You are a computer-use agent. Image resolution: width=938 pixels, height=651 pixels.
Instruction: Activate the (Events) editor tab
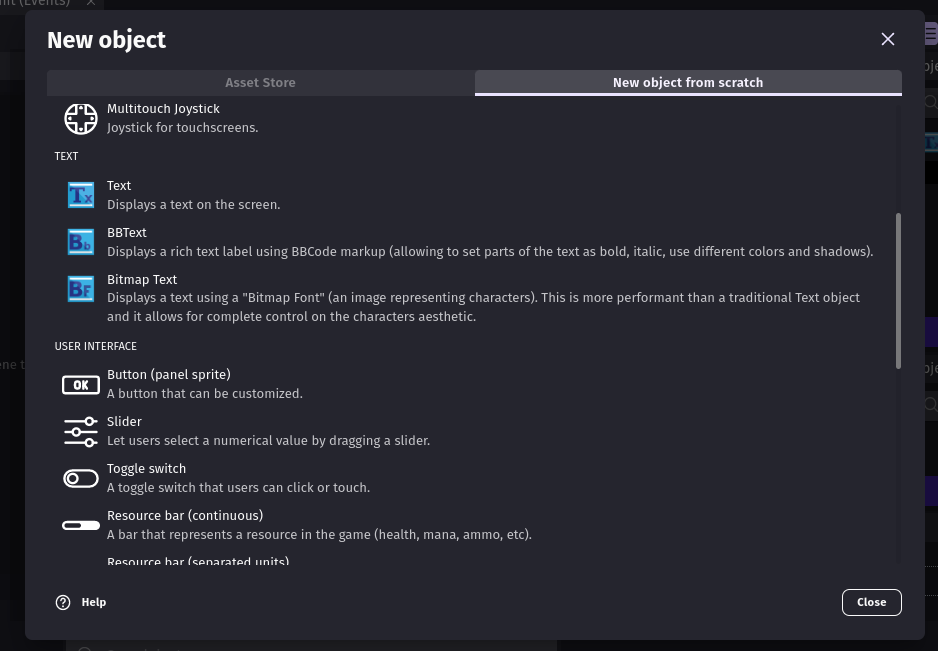tap(40, 4)
